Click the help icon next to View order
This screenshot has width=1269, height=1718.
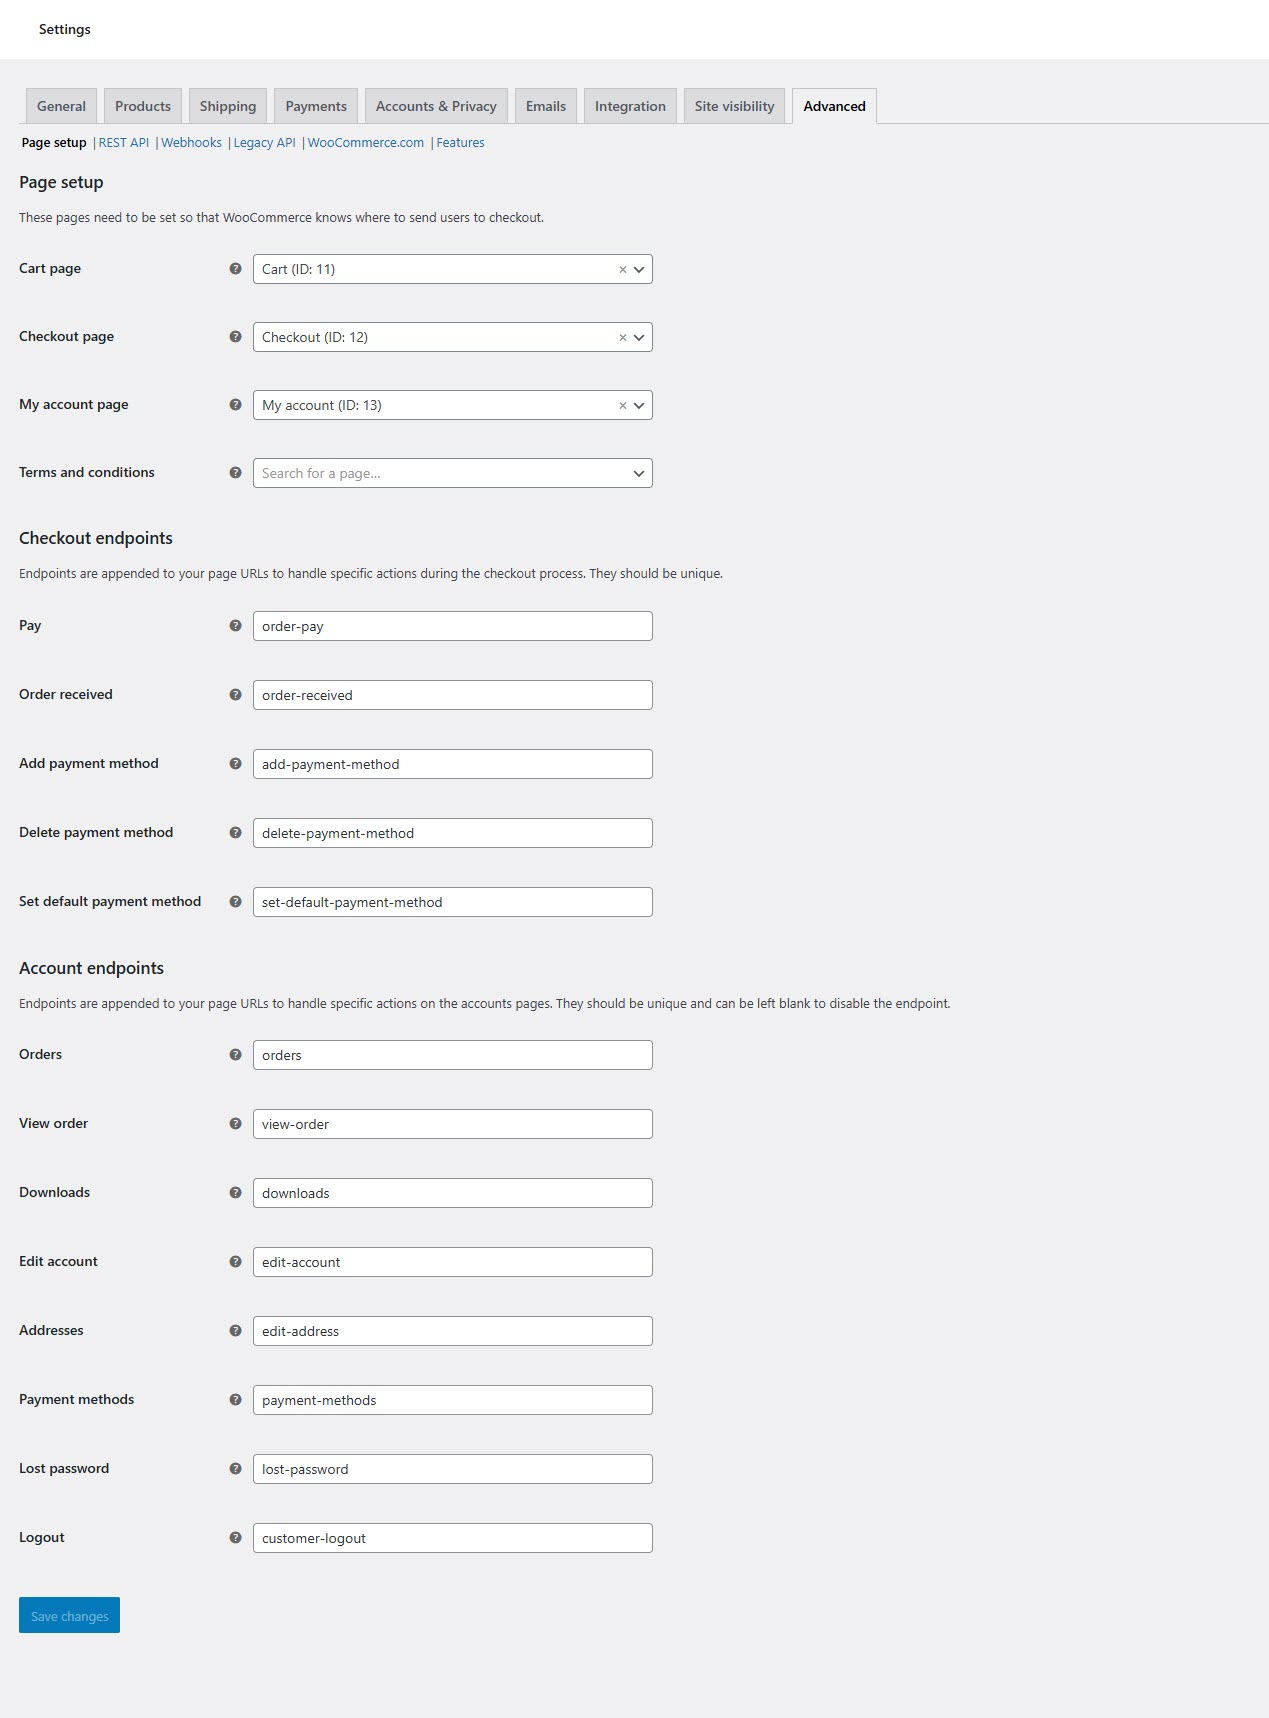tap(235, 1124)
